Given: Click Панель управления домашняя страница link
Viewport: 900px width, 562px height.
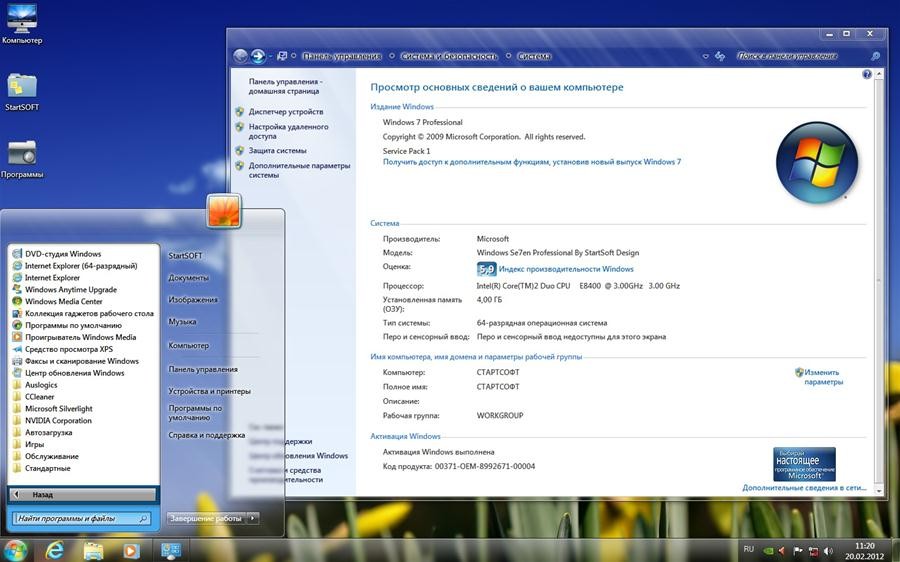Looking at the screenshot, I should coord(285,86).
